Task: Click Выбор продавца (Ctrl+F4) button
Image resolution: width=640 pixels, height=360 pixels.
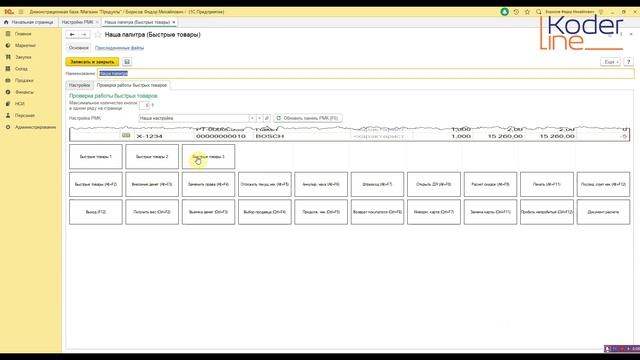Action: 264,212
